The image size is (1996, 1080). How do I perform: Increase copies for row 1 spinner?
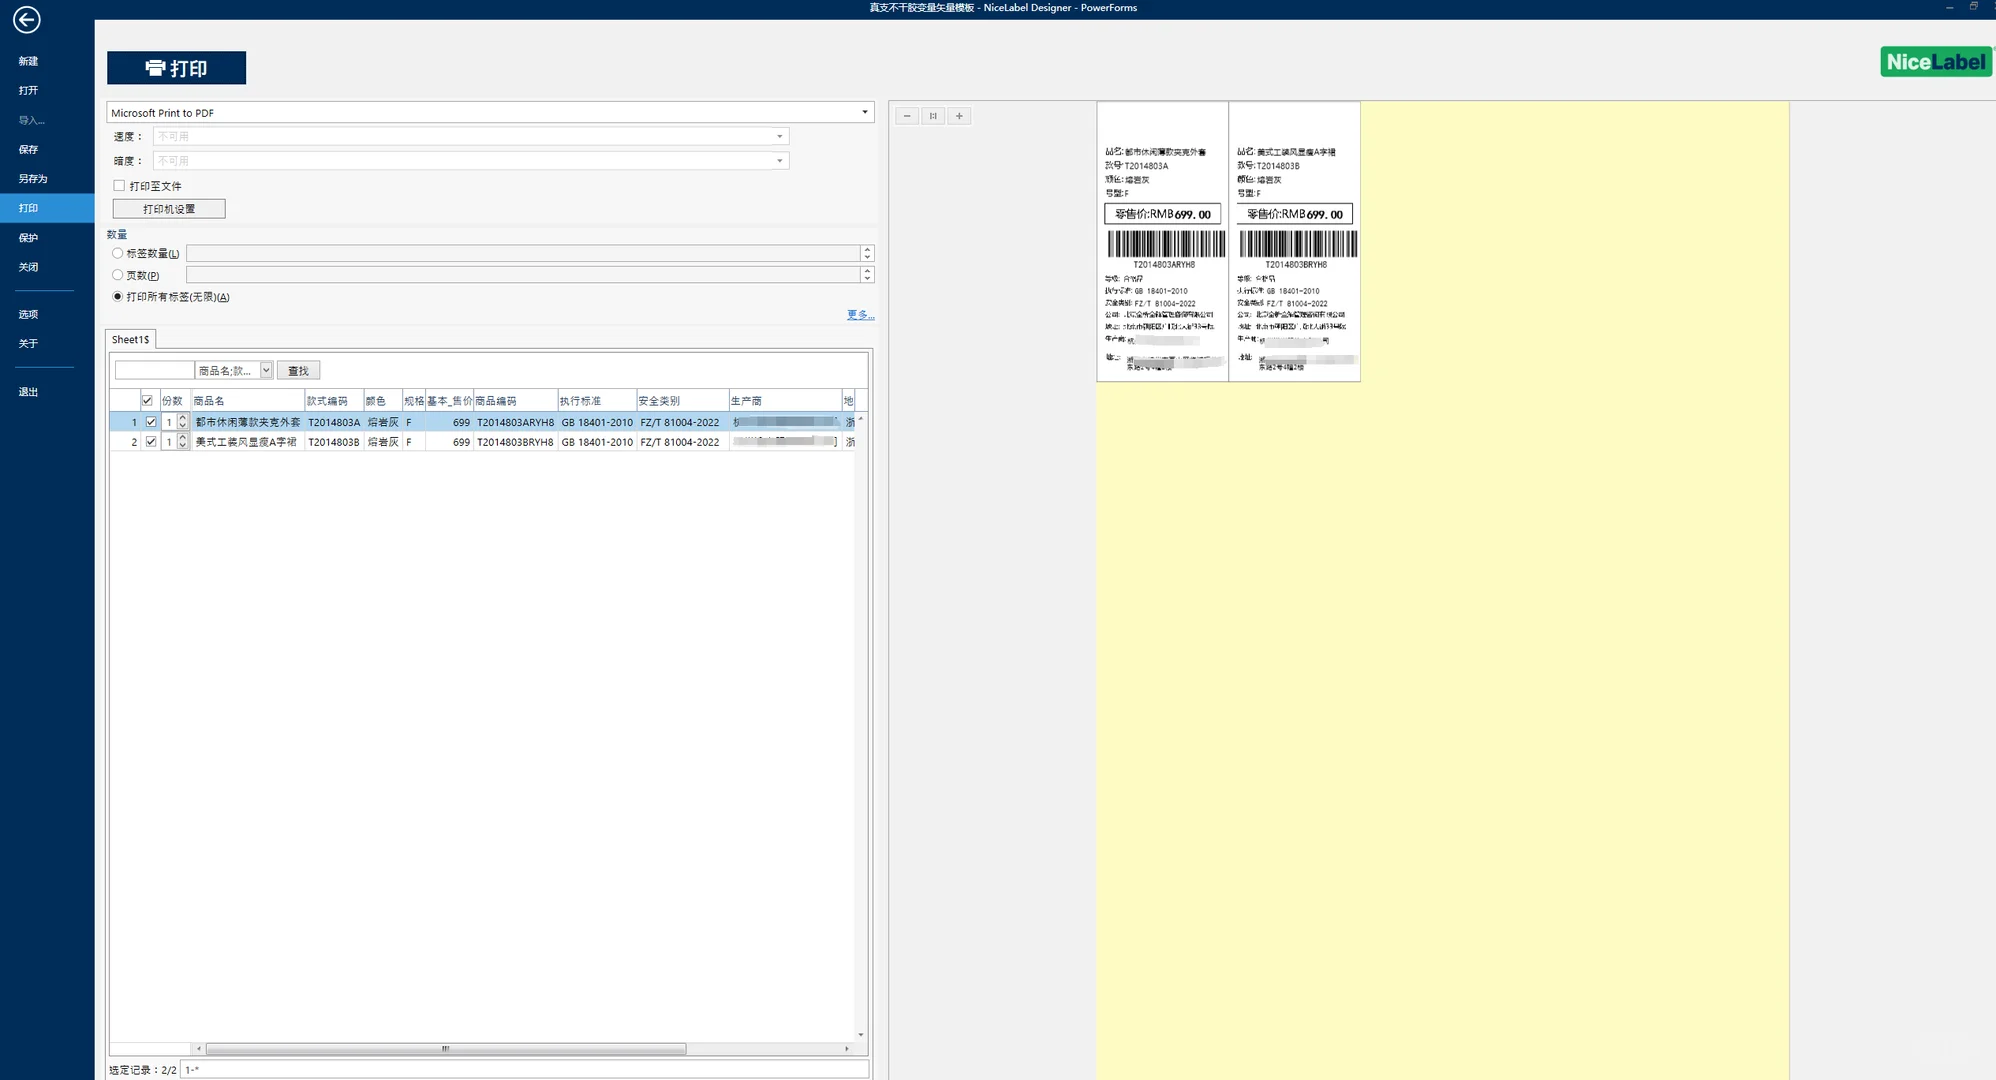[183, 418]
